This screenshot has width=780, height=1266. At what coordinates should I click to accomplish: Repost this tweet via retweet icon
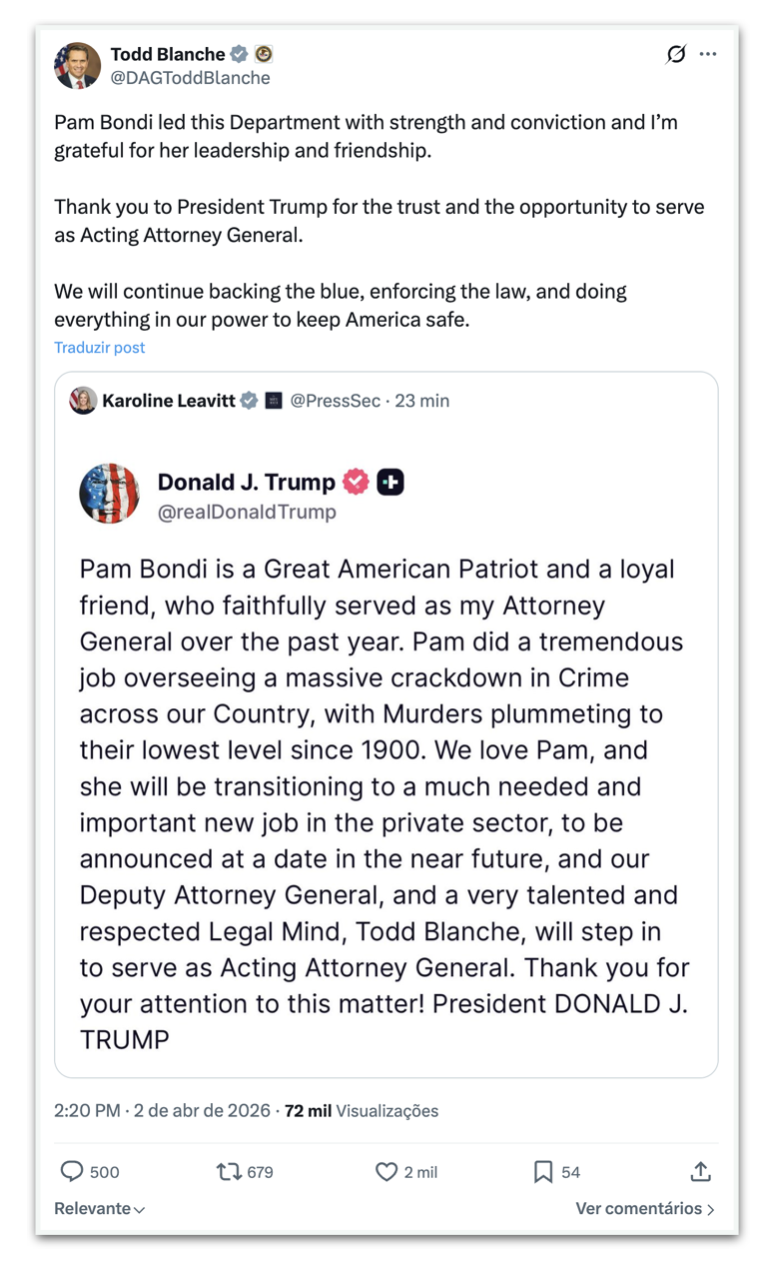point(229,1171)
